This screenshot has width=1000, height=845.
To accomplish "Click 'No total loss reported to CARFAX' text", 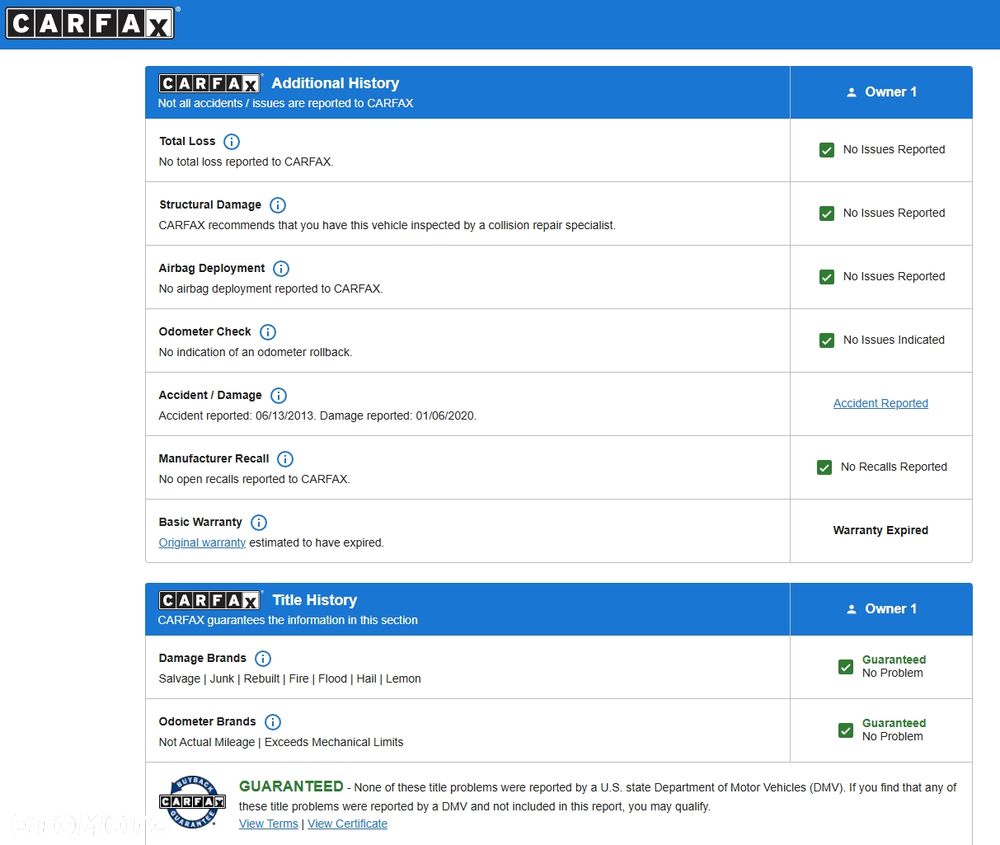I will 246,162.
